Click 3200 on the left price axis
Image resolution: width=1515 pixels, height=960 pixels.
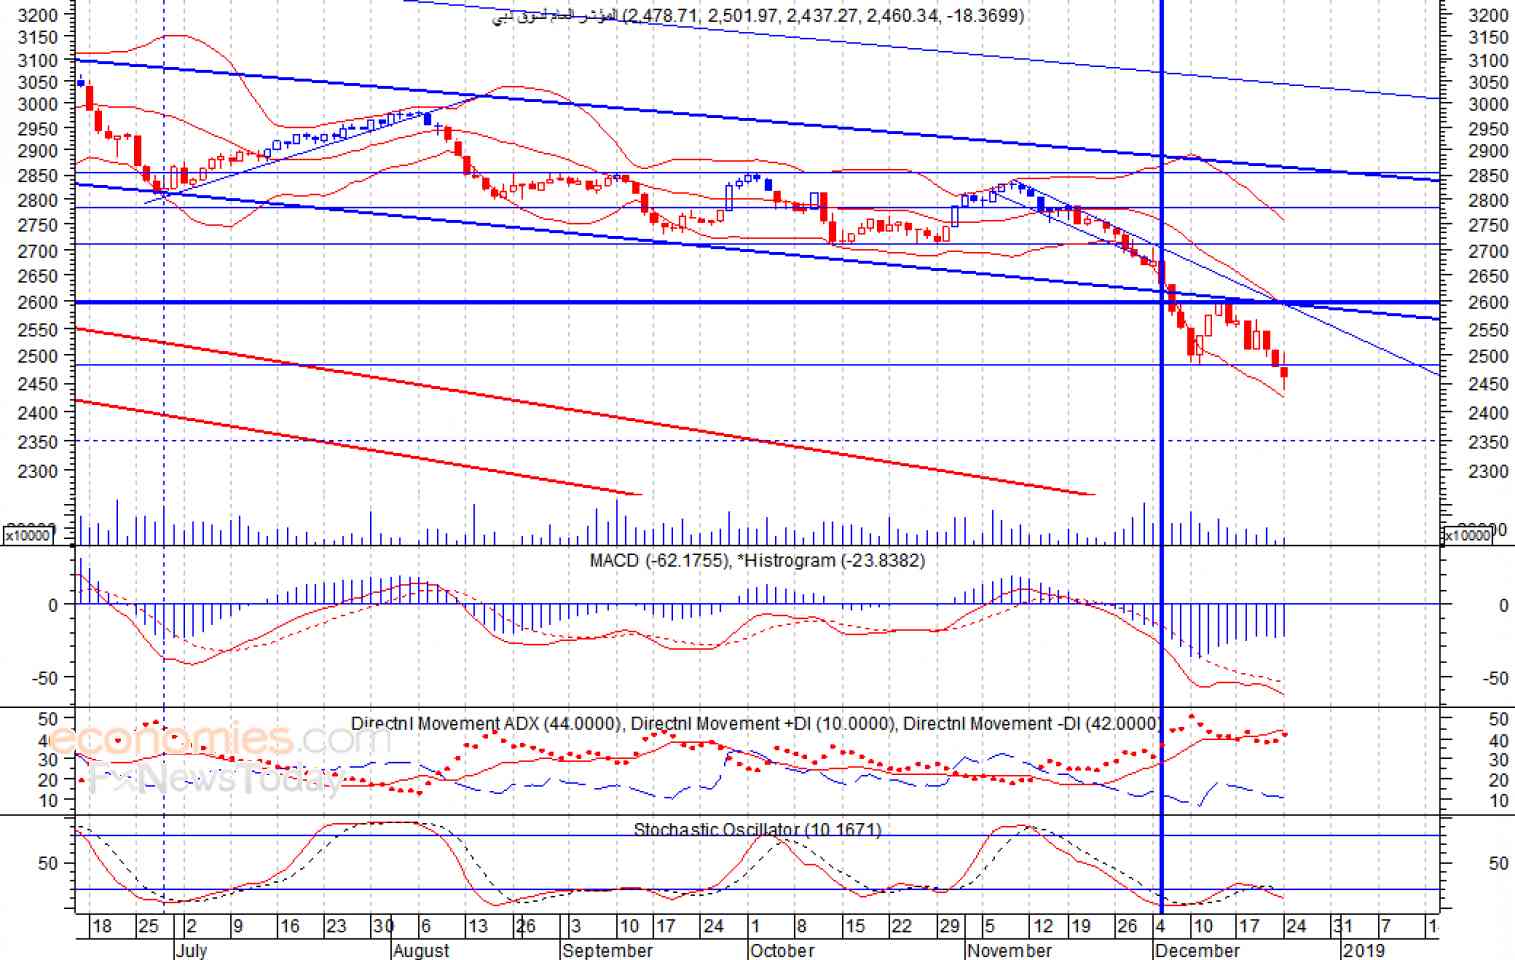[x=37, y=16]
